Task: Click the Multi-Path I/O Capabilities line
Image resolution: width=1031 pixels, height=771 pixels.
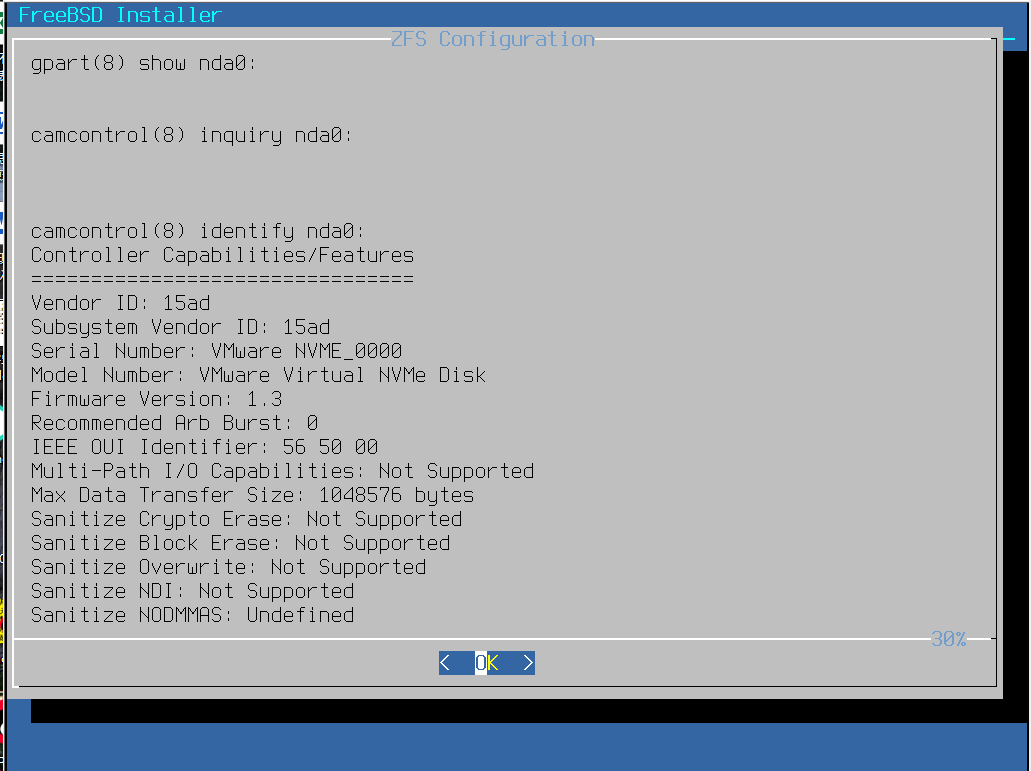Action: coord(282,471)
